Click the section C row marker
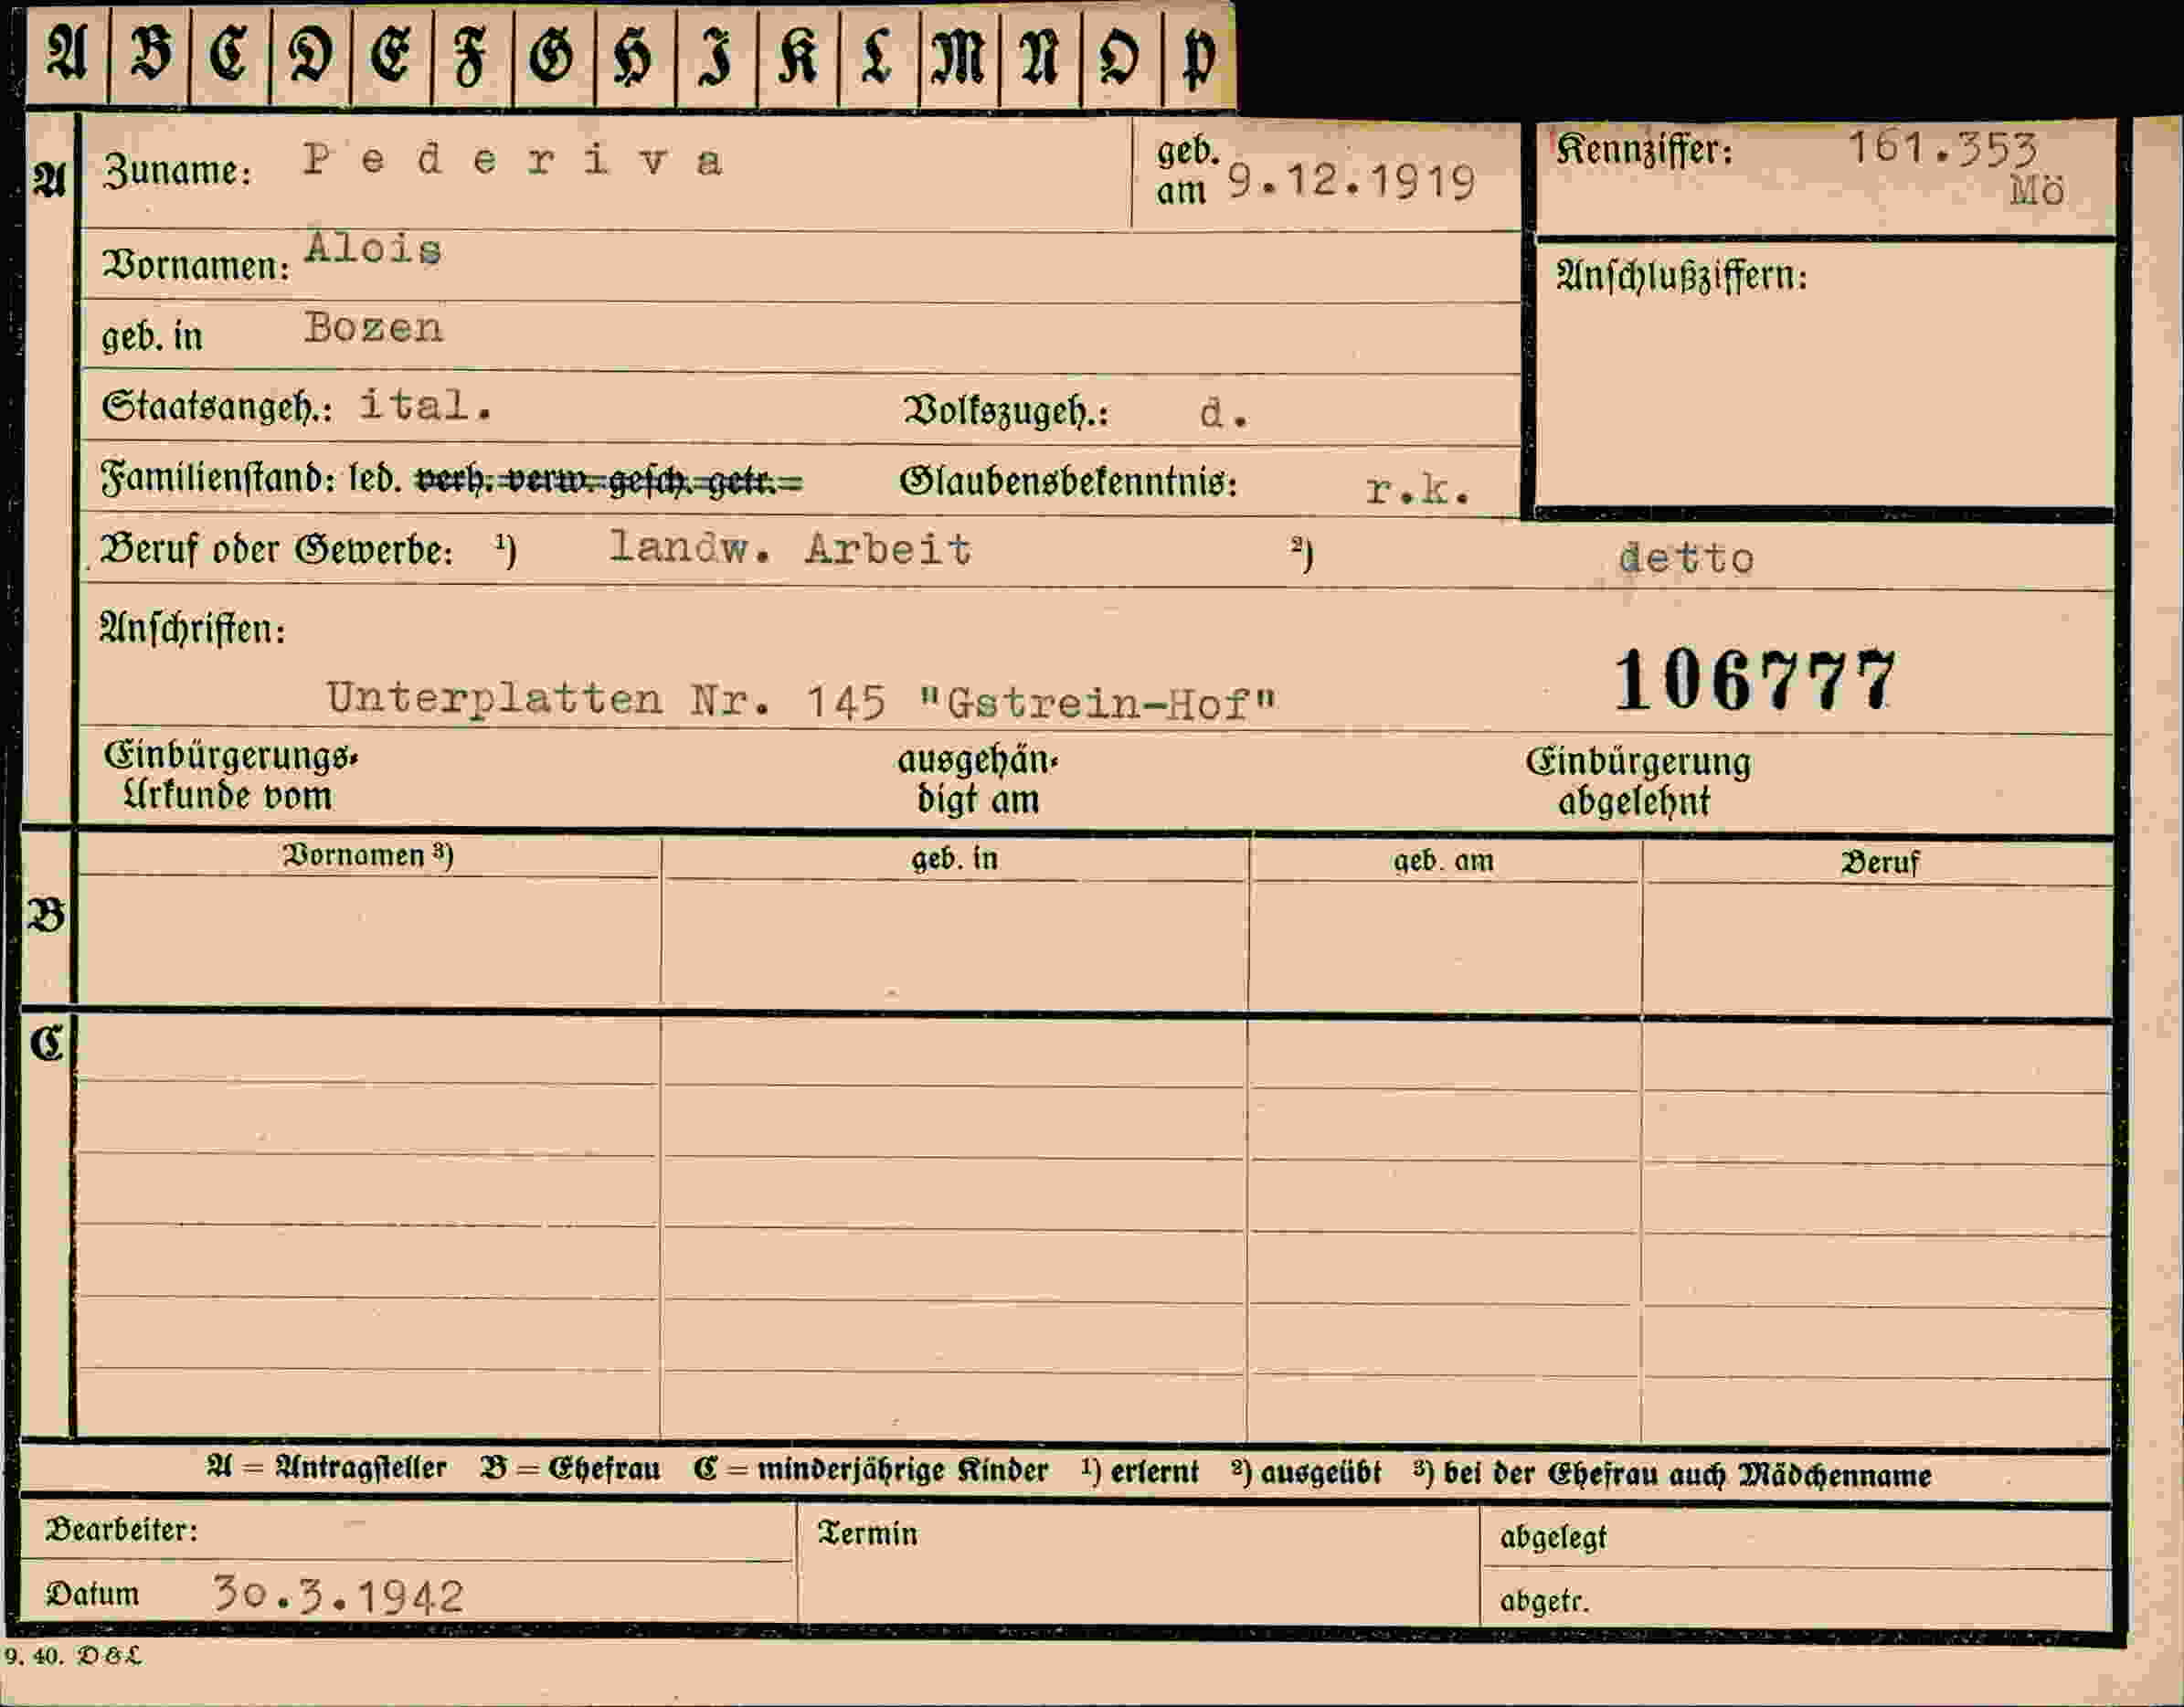The image size is (2184, 1707). (46, 1044)
